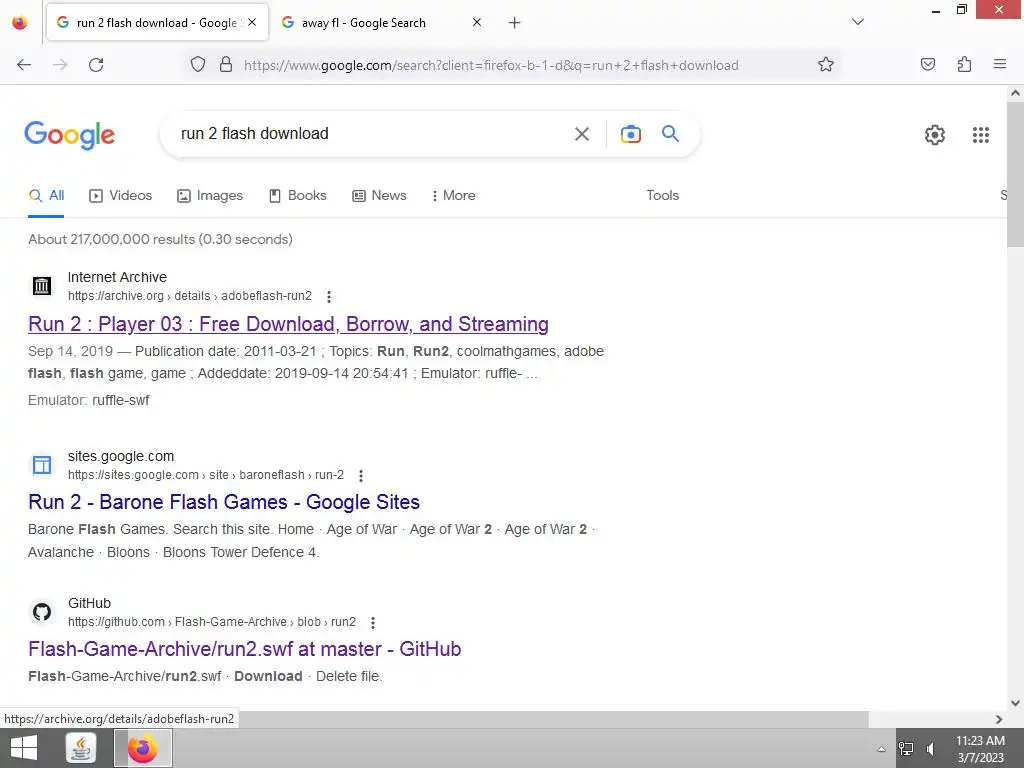
Task: Open 'Flash-Game-Archive/run2.swf' GitHub link
Action: point(245,648)
